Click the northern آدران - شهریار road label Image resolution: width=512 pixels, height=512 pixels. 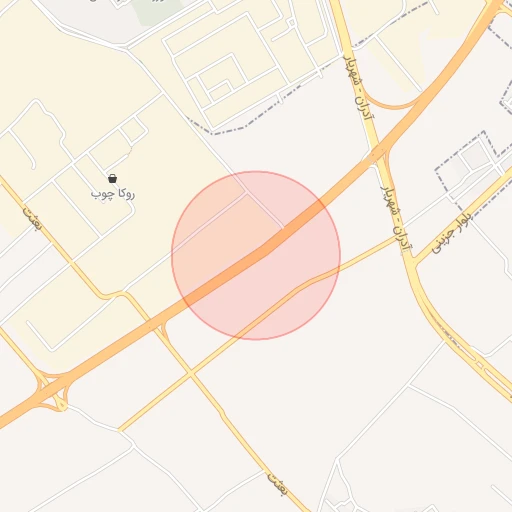[x=359, y=88]
